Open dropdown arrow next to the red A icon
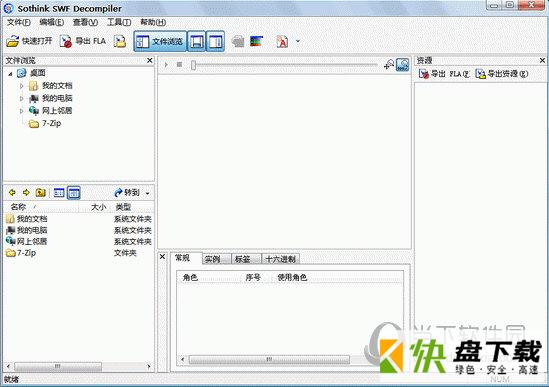Viewport: 549px width, 387px height. [x=298, y=41]
